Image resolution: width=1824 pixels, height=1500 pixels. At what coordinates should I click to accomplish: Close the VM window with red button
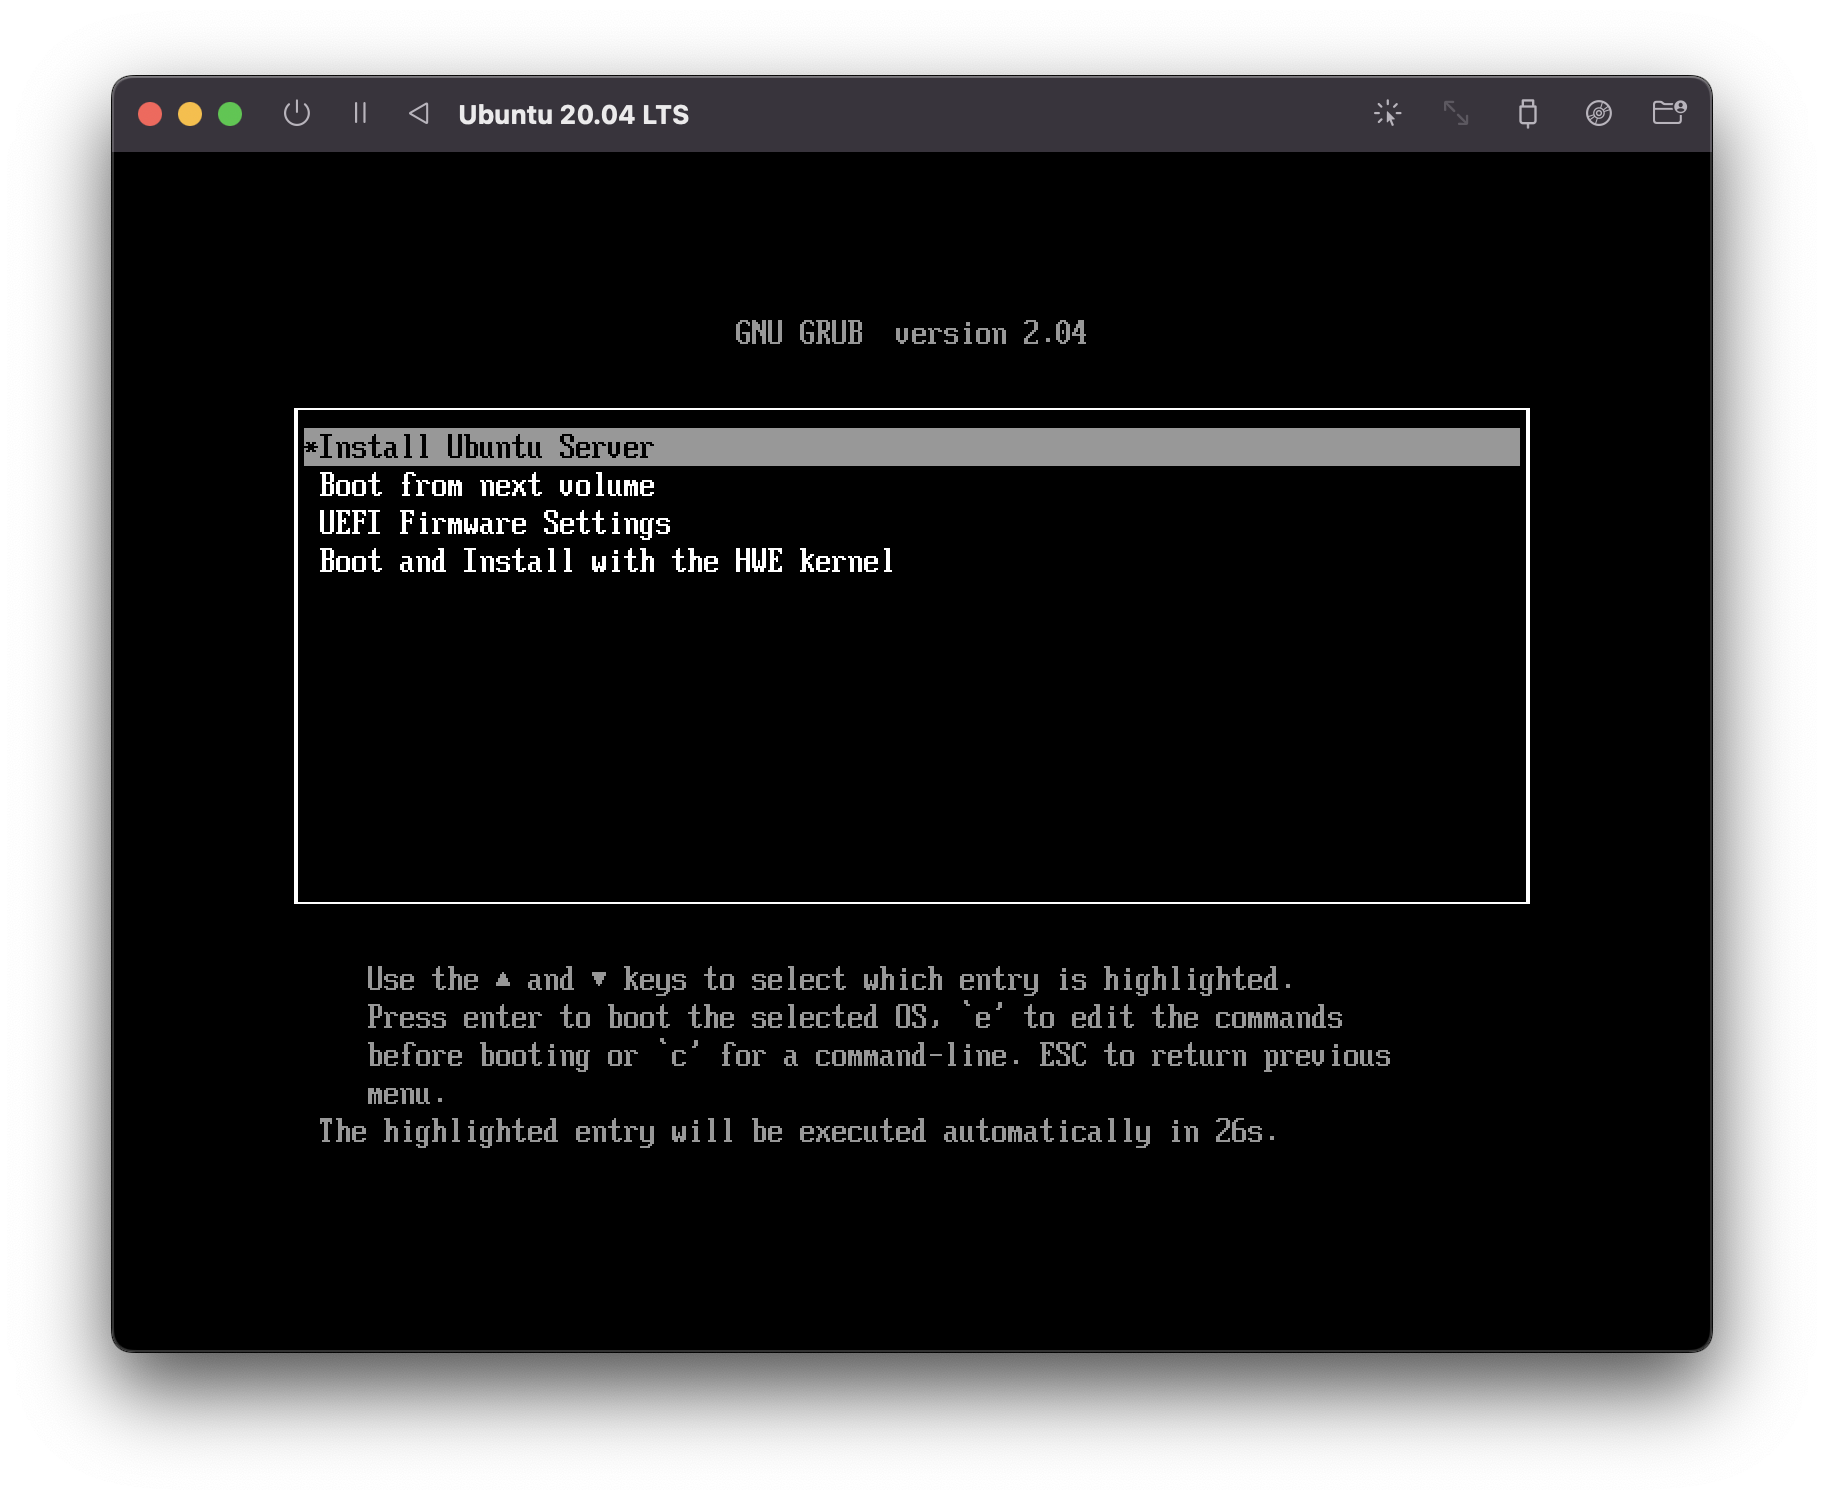150,114
